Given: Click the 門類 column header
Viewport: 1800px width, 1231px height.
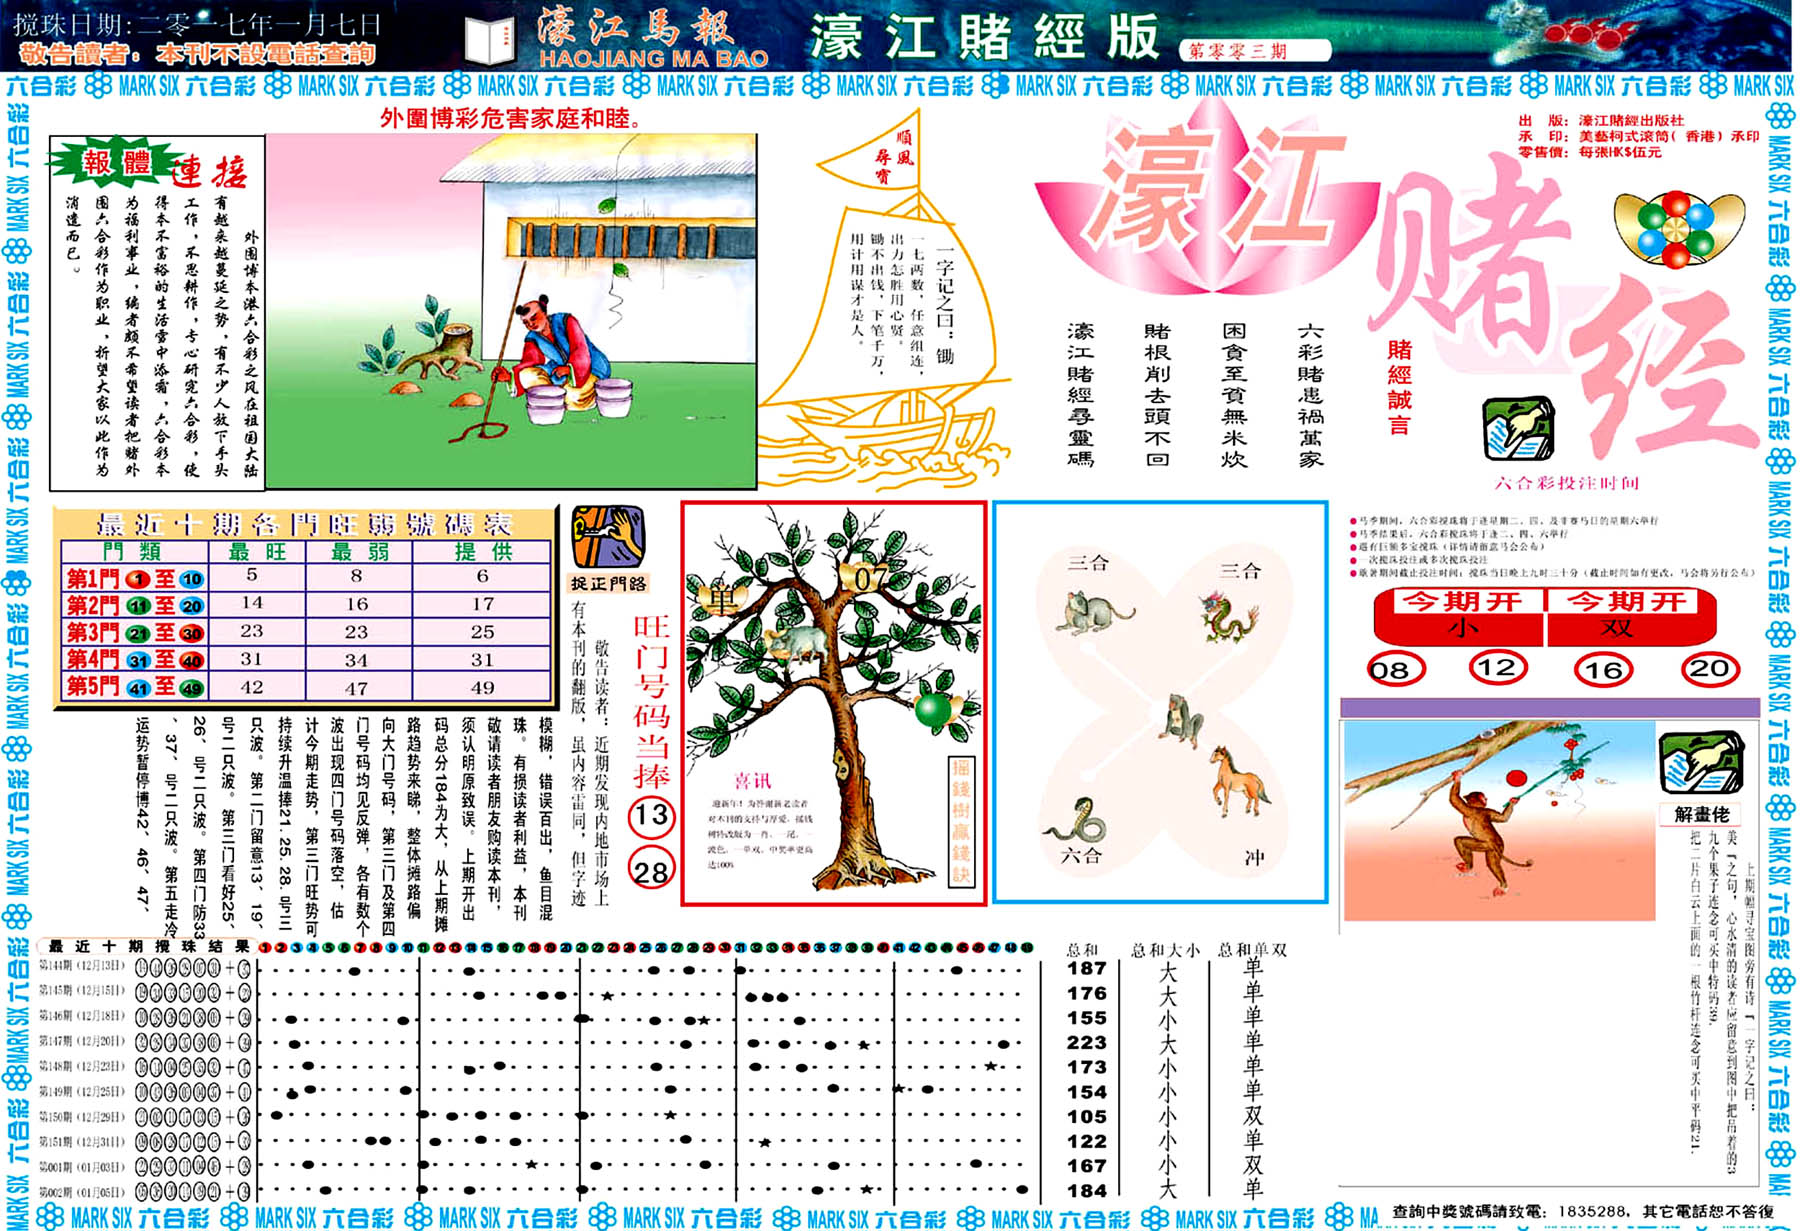Looking at the screenshot, I should click(x=132, y=551).
